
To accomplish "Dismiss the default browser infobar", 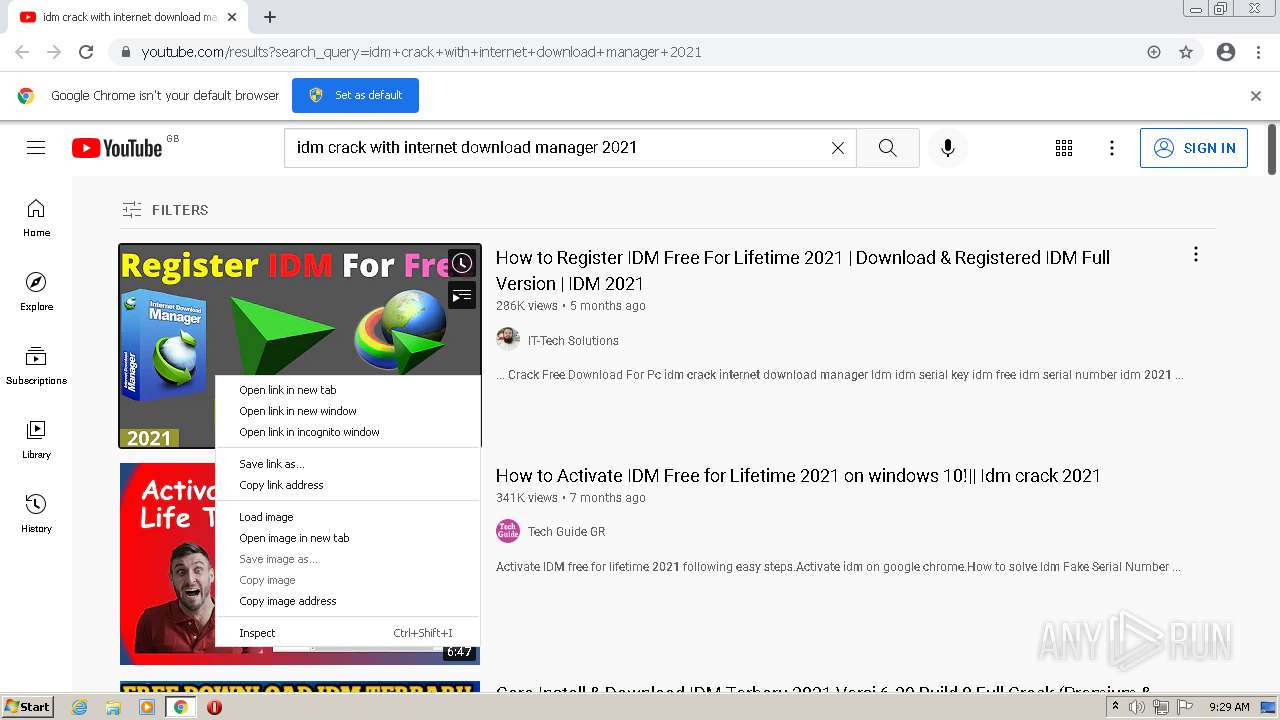I will click(1256, 96).
